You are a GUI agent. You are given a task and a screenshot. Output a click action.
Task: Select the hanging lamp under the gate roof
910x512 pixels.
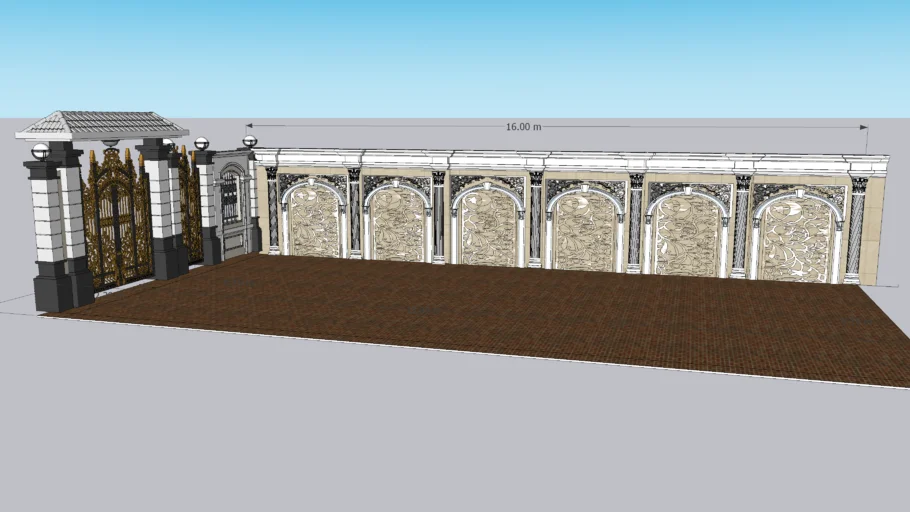(x=109, y=144)
